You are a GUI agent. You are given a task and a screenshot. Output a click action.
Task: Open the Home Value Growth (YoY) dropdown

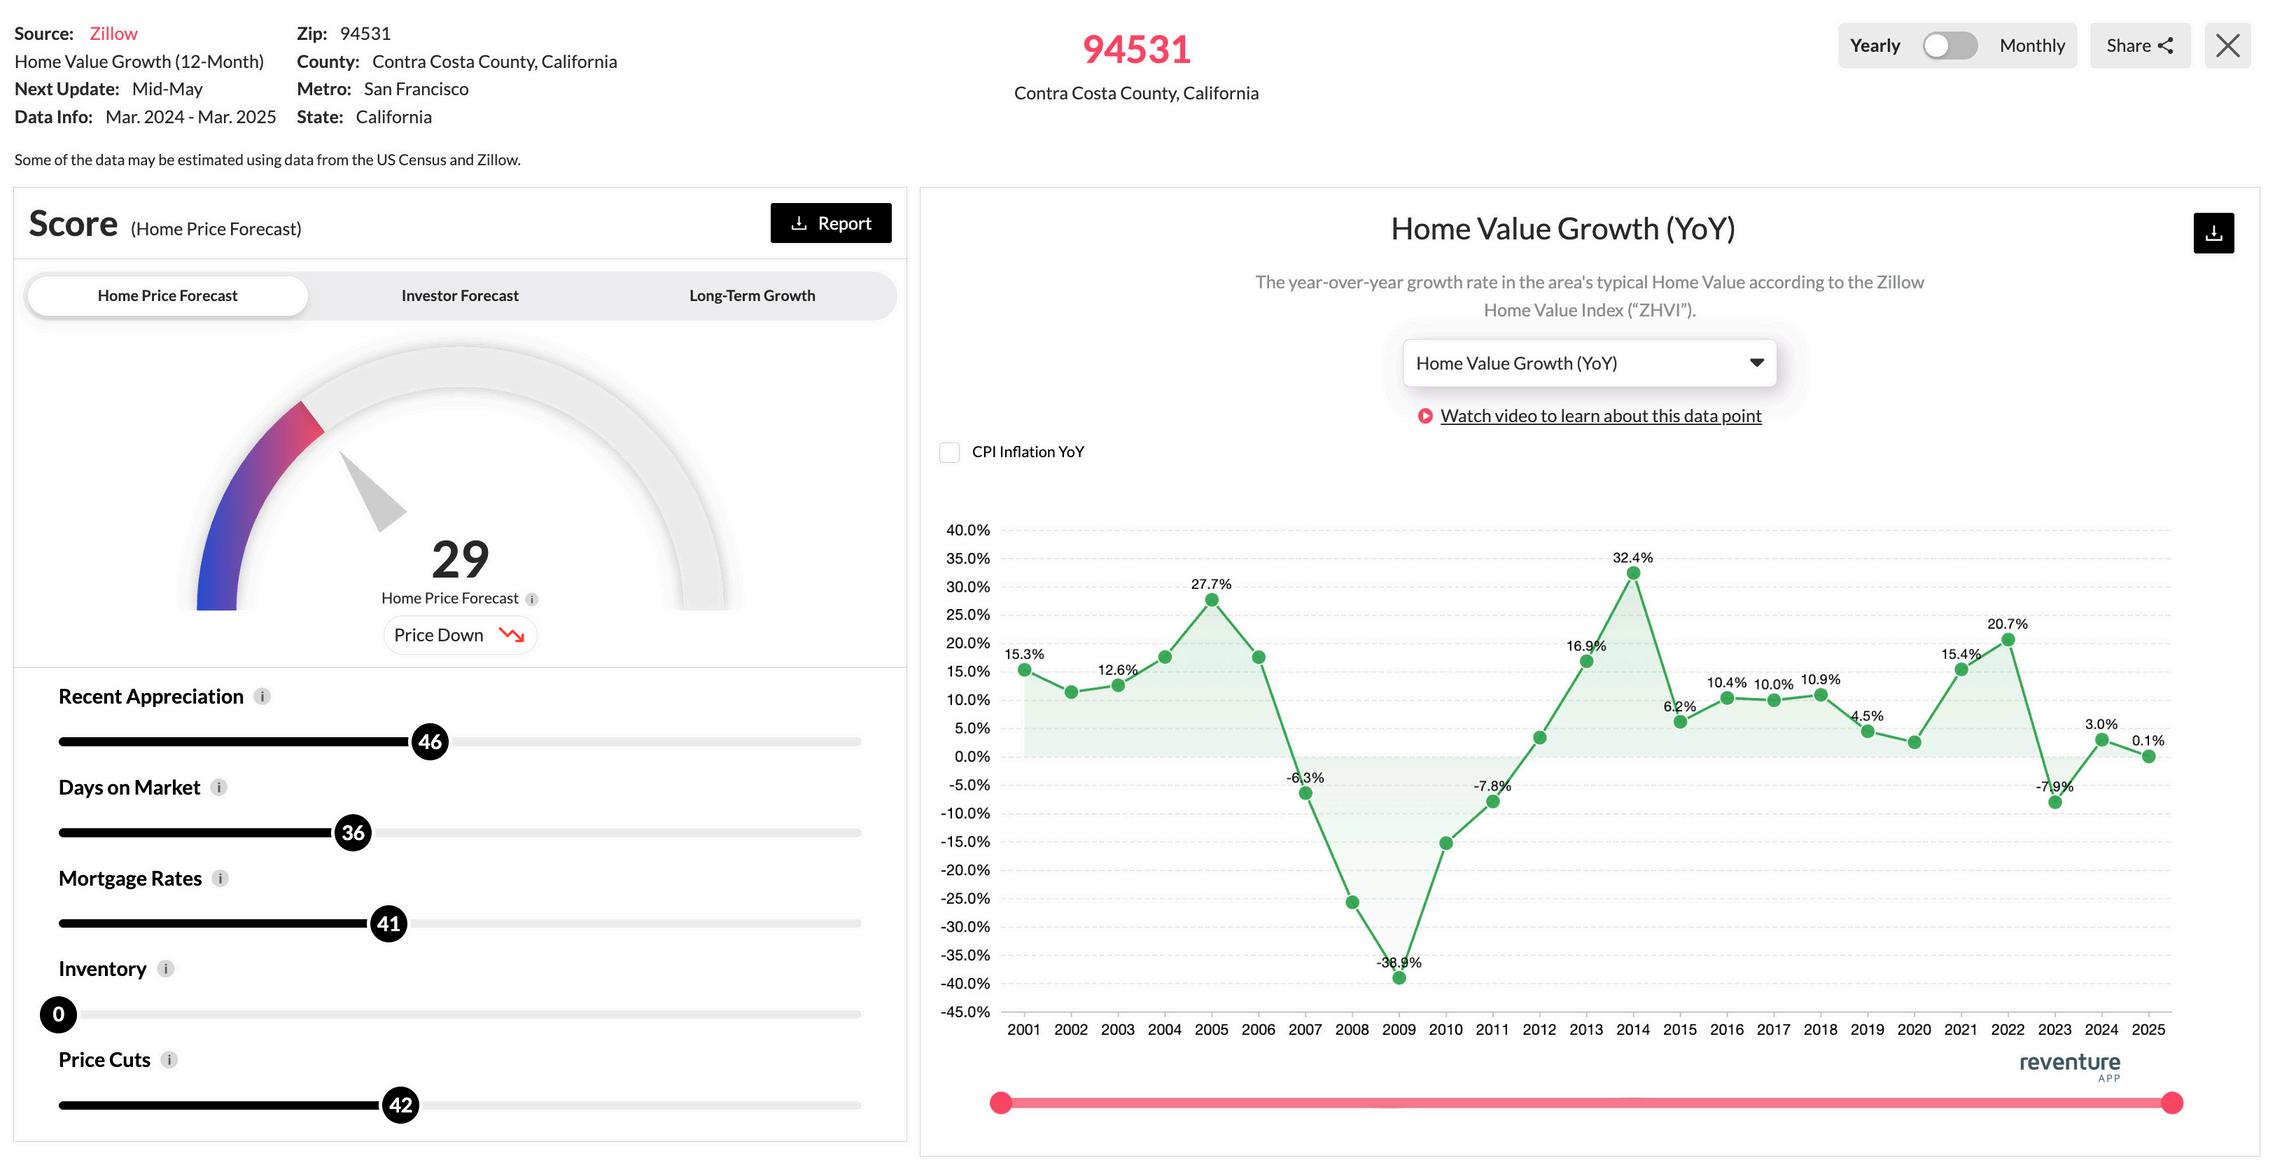click(1589, 363)
